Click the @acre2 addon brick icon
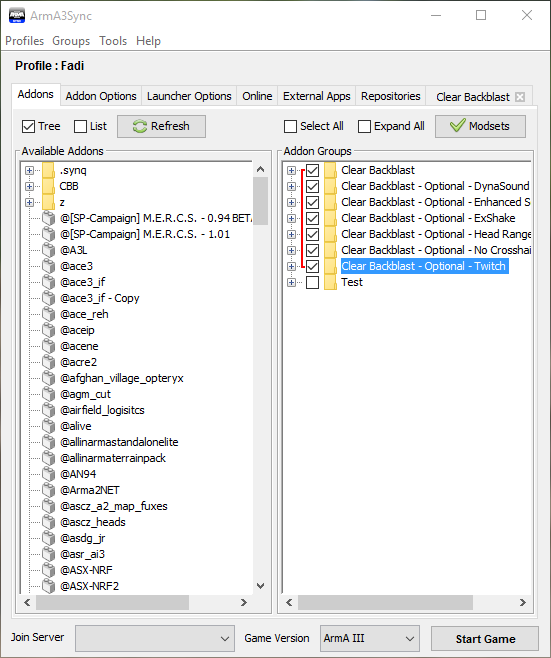 pyautogui.click(x=49, y=362)
